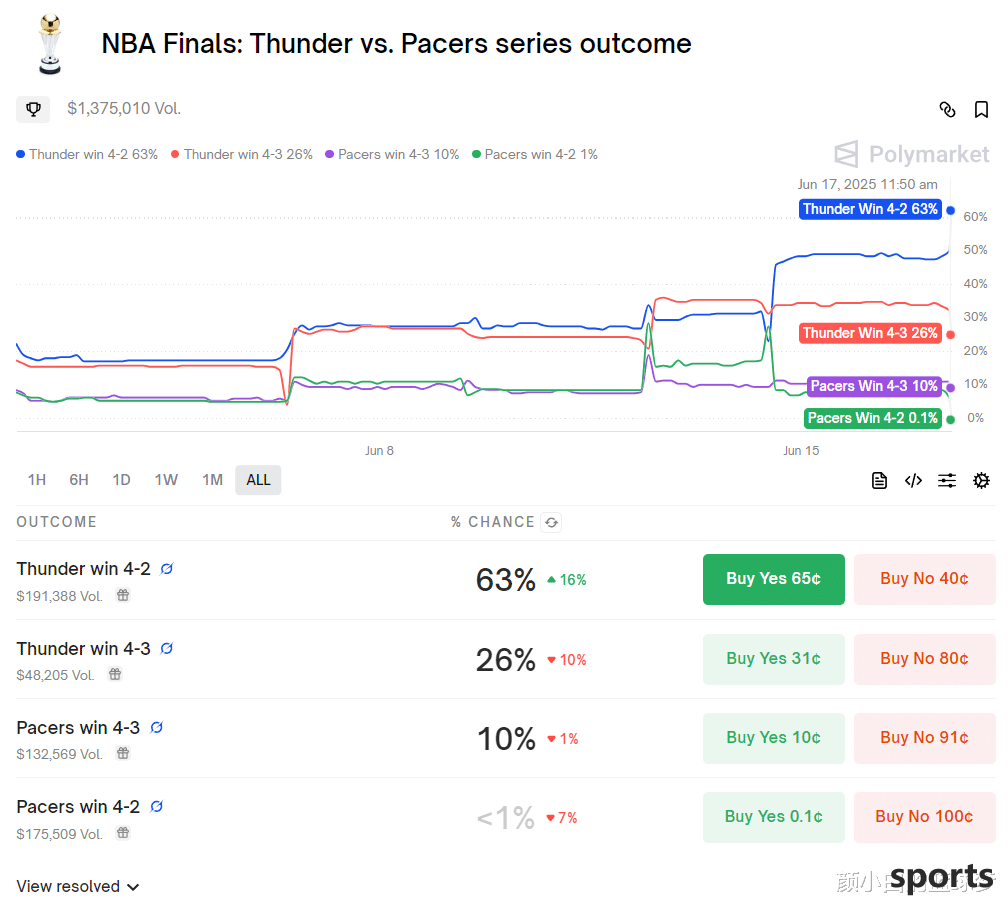This screenshot has width=1008, height=908.
Task: Expand the Pacers win 4-2 outcome row
Action: [x=78, y=807]
